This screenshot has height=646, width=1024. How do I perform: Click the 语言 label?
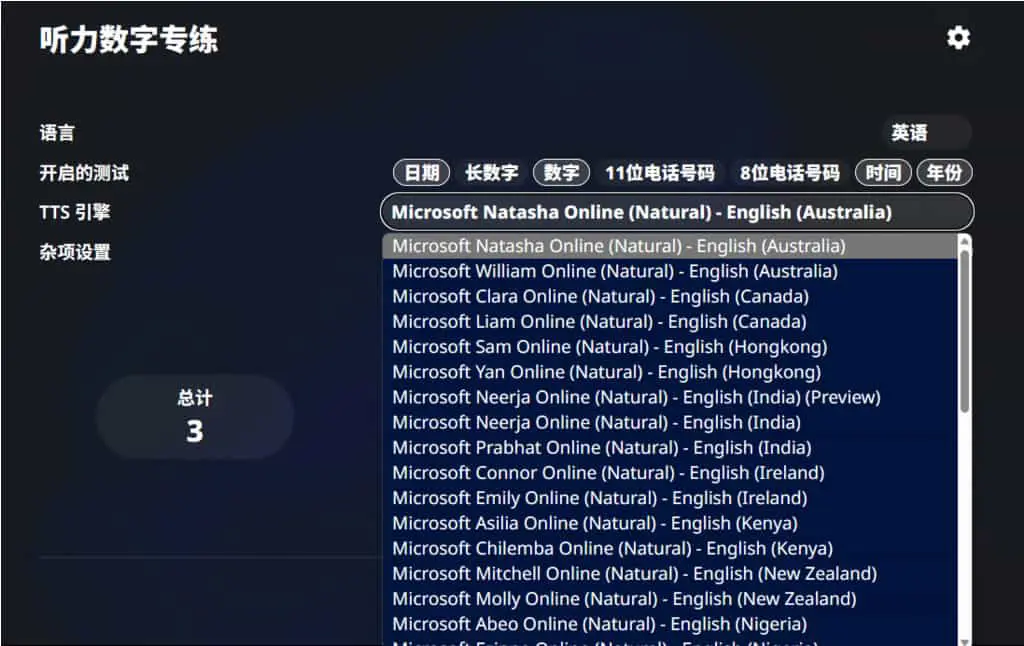(57, 133)
